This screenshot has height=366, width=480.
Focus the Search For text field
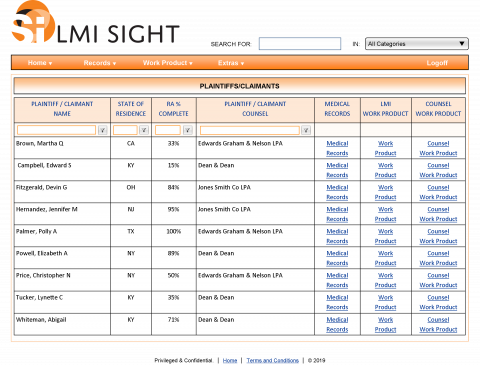(300, 44)
